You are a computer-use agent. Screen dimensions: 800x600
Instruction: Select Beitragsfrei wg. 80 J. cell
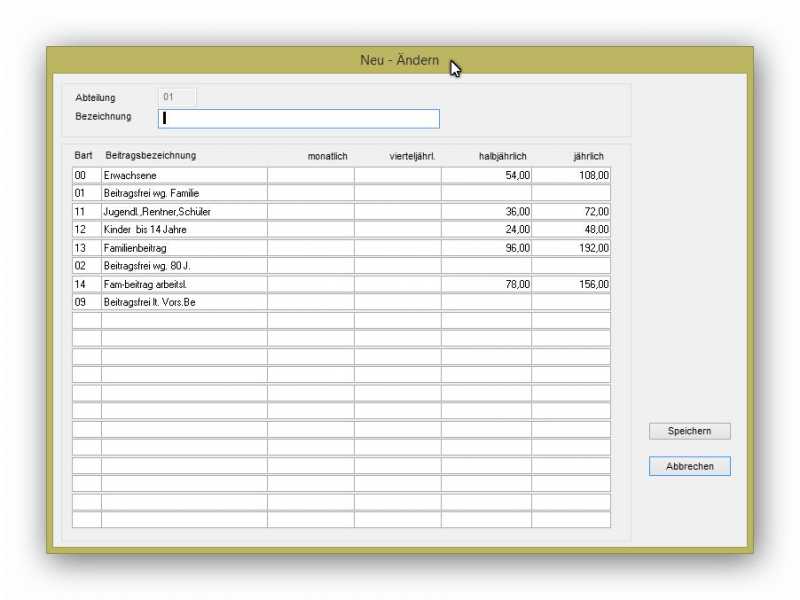184,266
